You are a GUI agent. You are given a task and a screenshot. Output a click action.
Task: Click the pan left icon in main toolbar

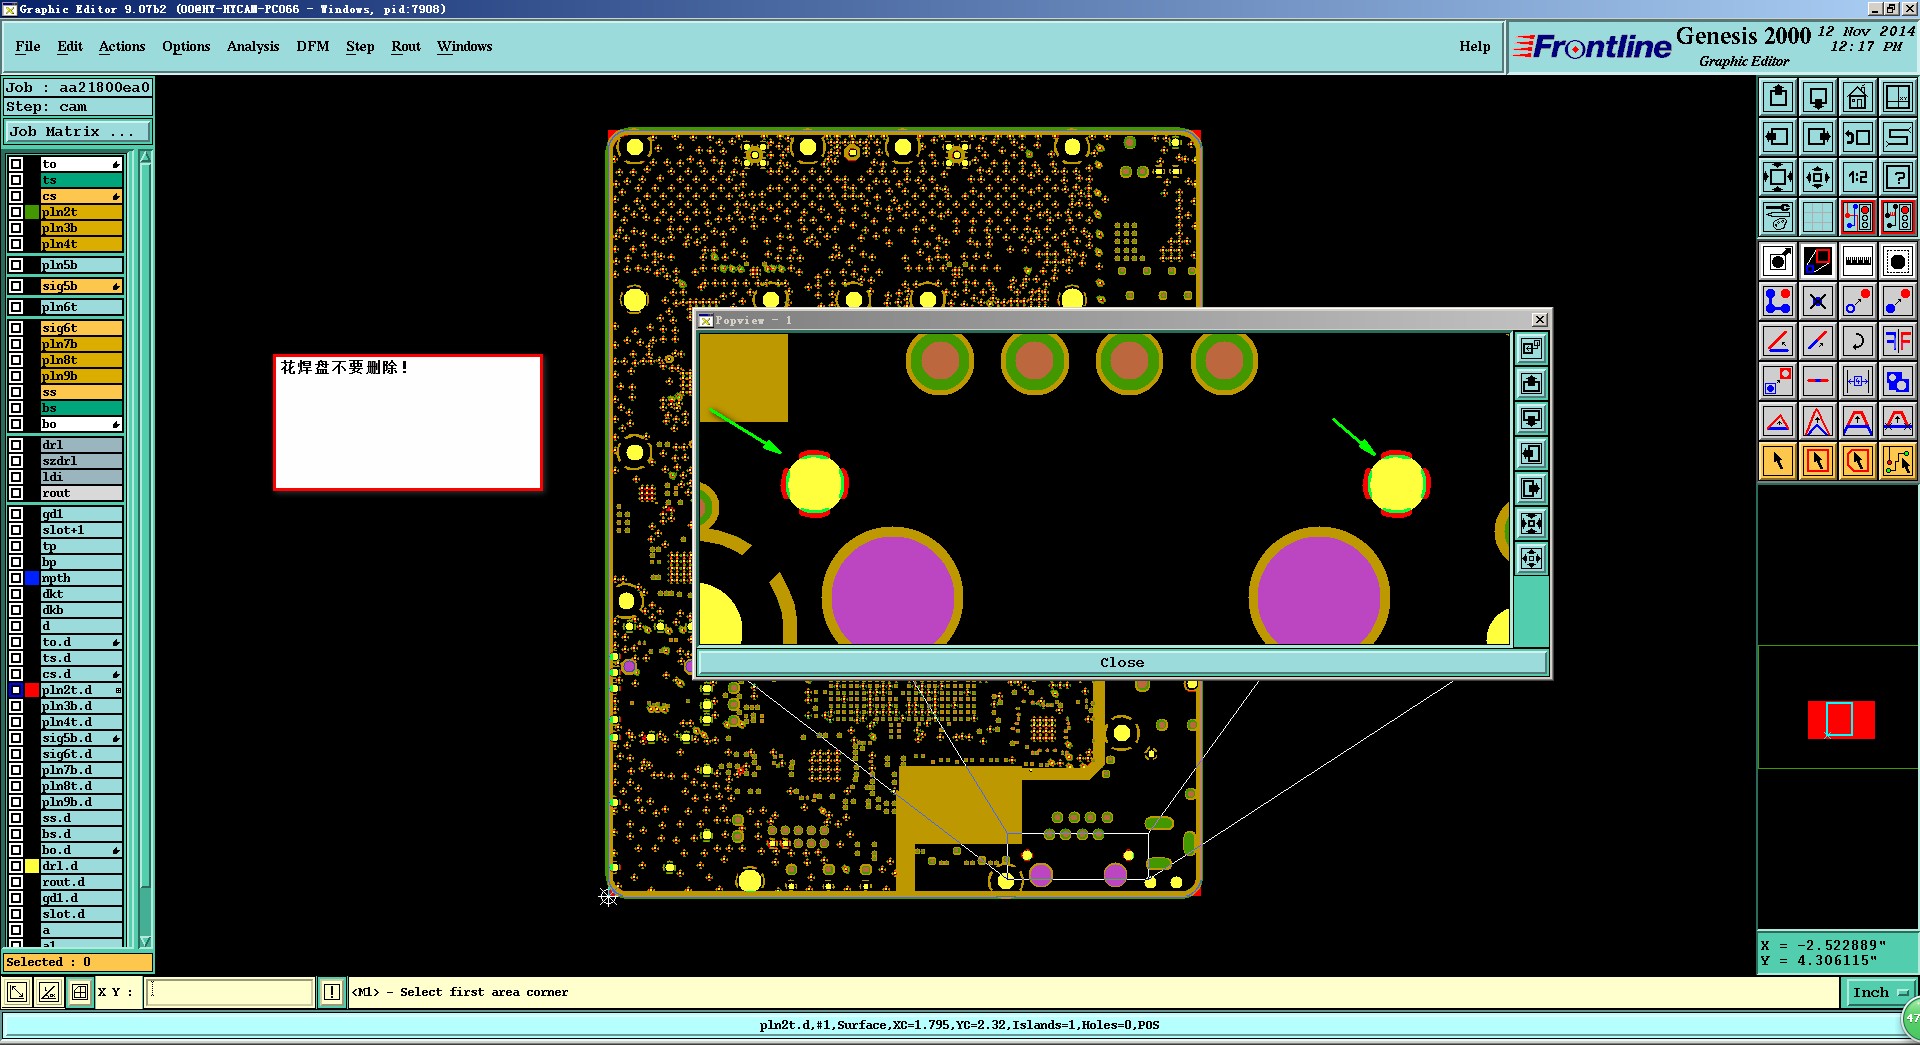tap(1778, 137)
